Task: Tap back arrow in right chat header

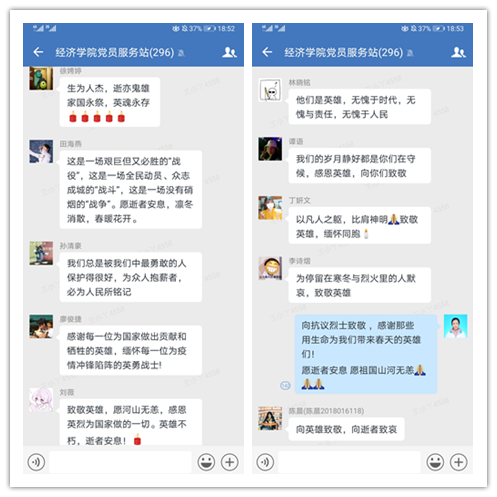Action: [x=267, y=52]
